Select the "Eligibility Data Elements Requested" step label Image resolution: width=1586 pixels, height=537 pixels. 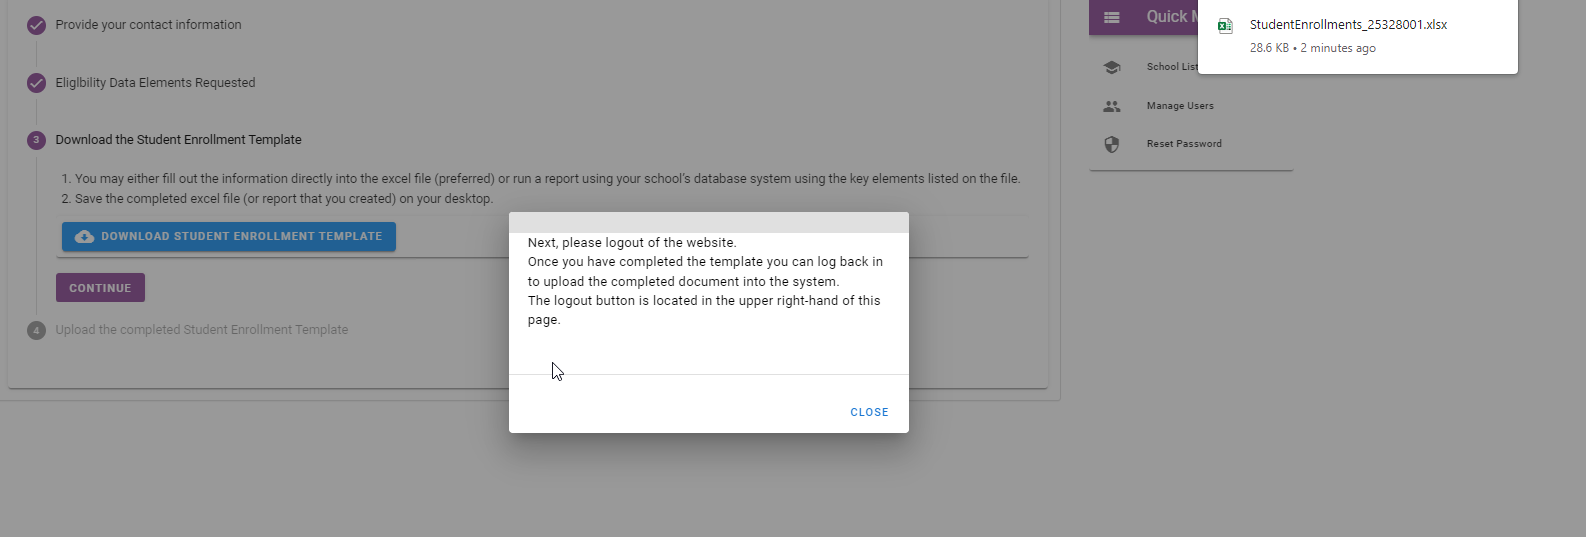pos(155,83)
